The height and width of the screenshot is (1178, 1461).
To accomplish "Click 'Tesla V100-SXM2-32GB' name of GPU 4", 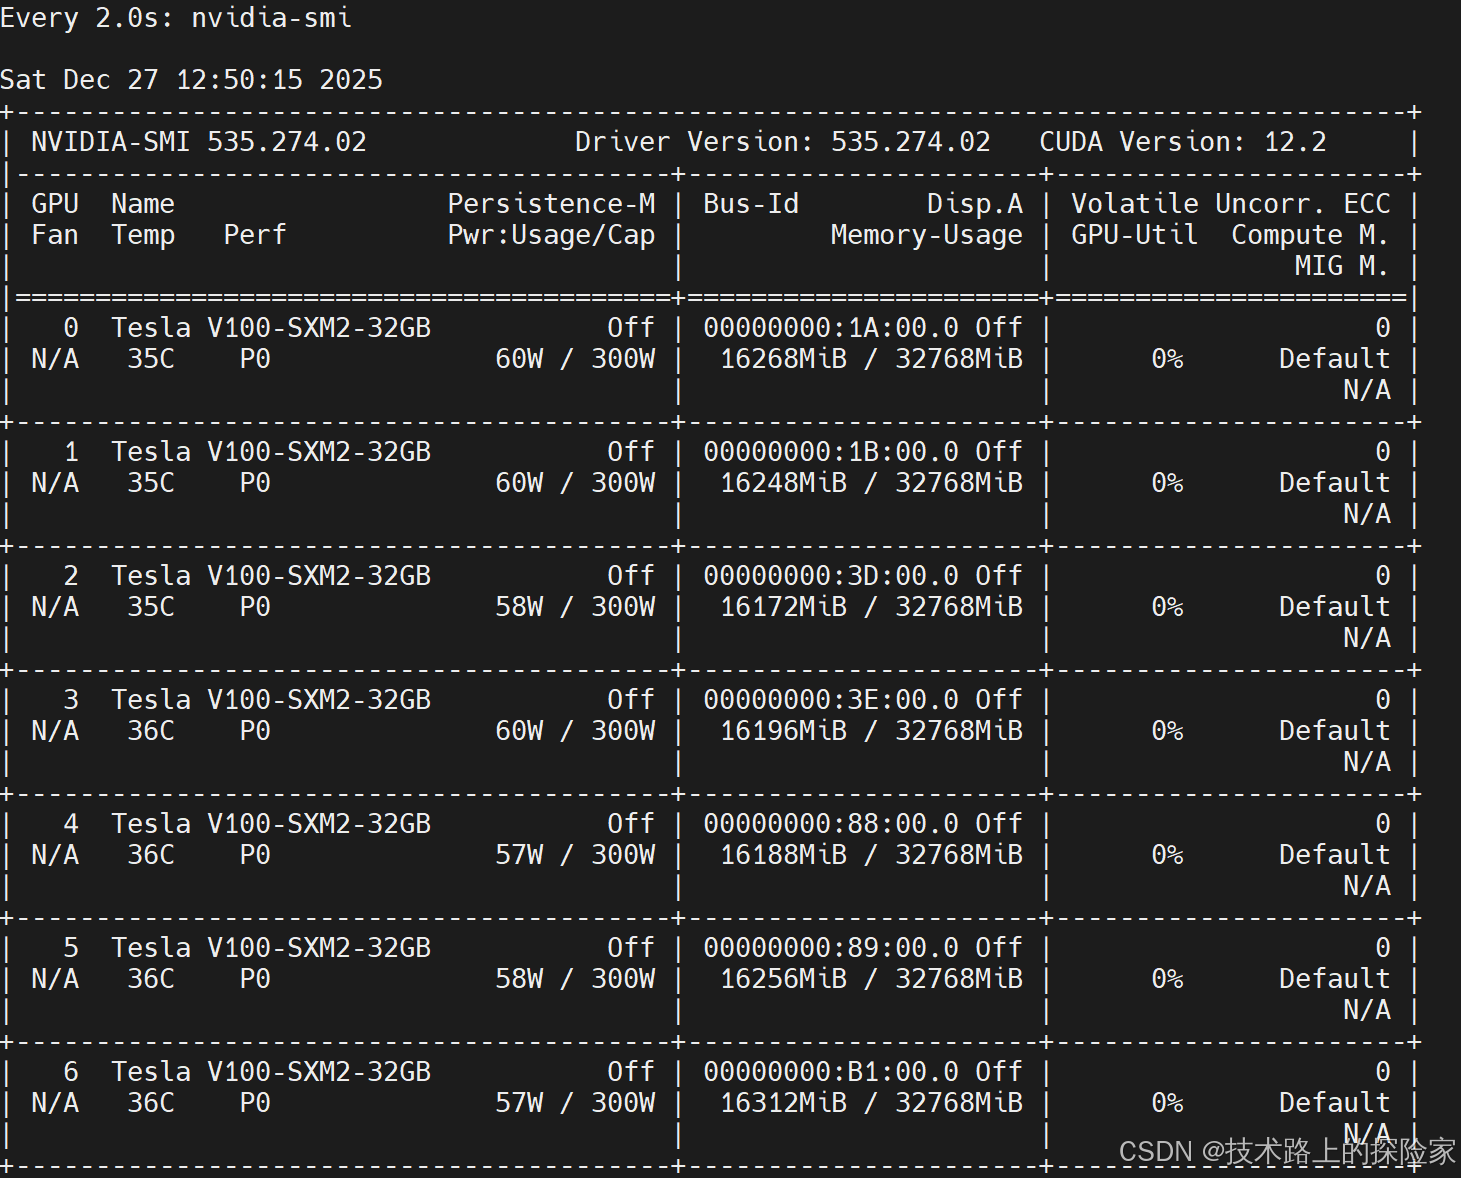I will [x=271, y=824].
